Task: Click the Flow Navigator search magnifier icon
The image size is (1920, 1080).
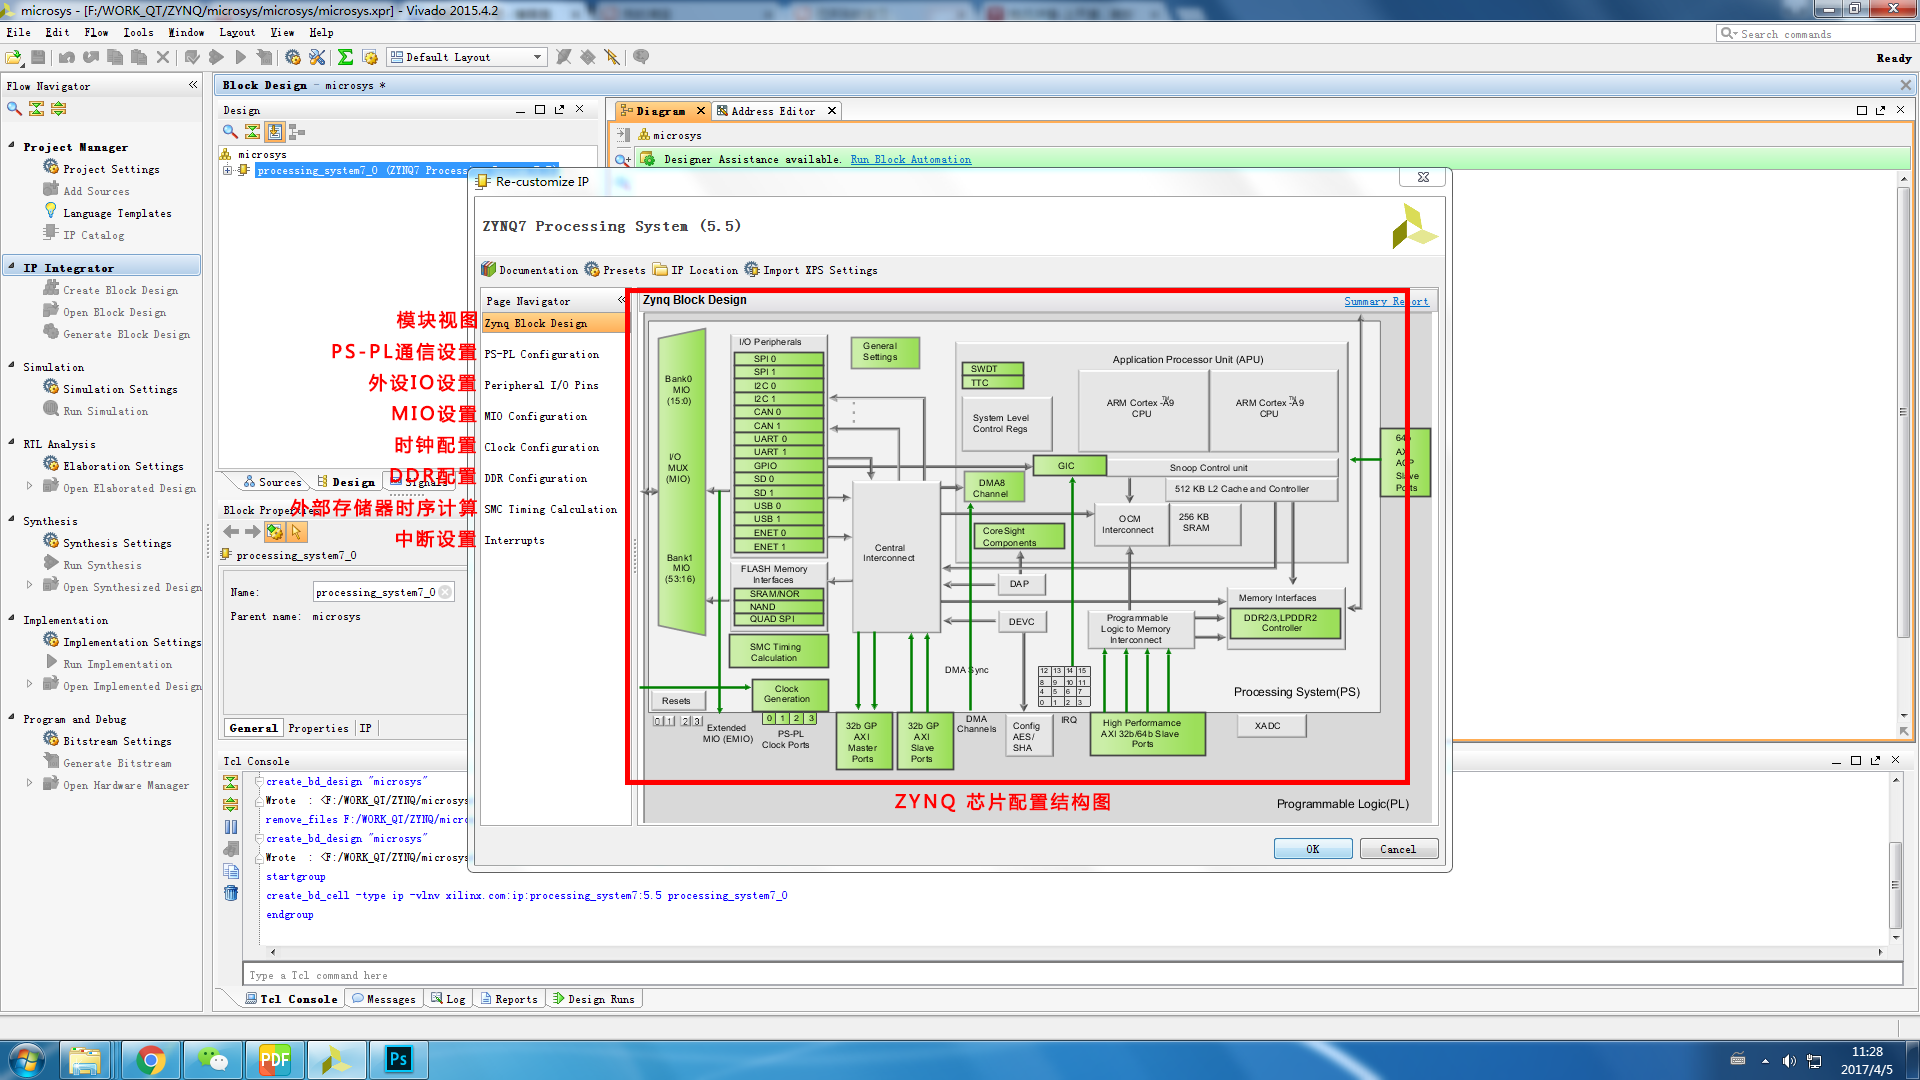Action: pos(14,108)
